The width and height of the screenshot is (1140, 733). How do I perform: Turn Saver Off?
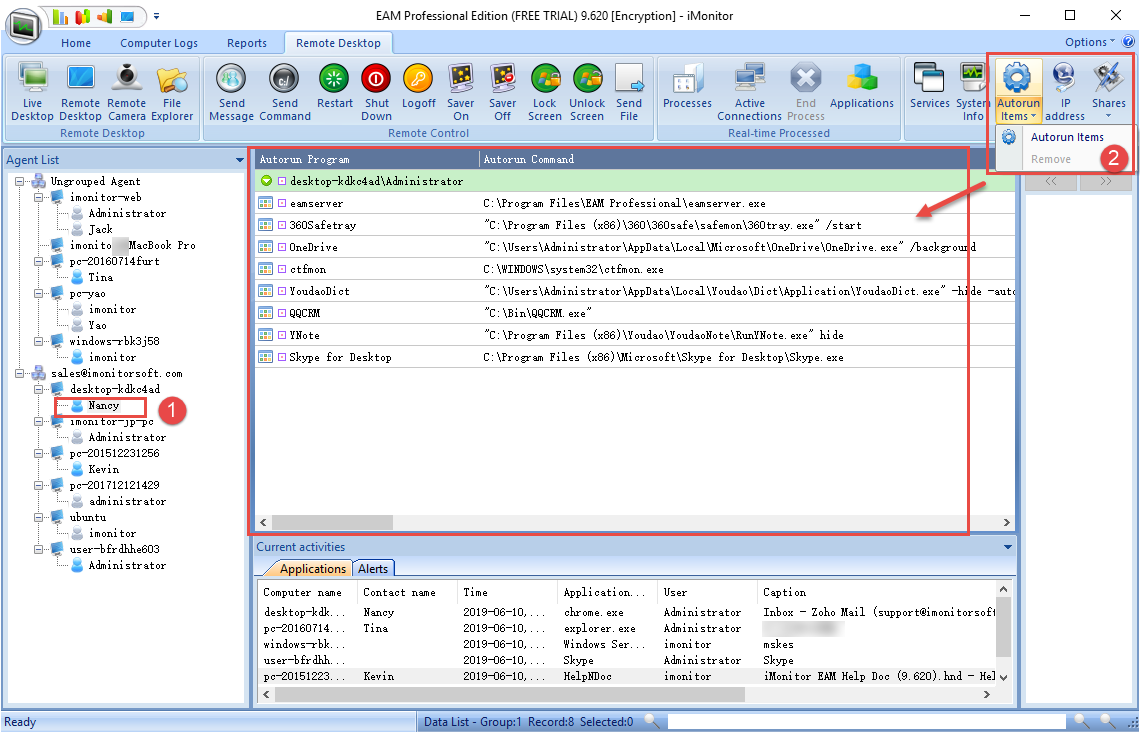click(502, 92)
